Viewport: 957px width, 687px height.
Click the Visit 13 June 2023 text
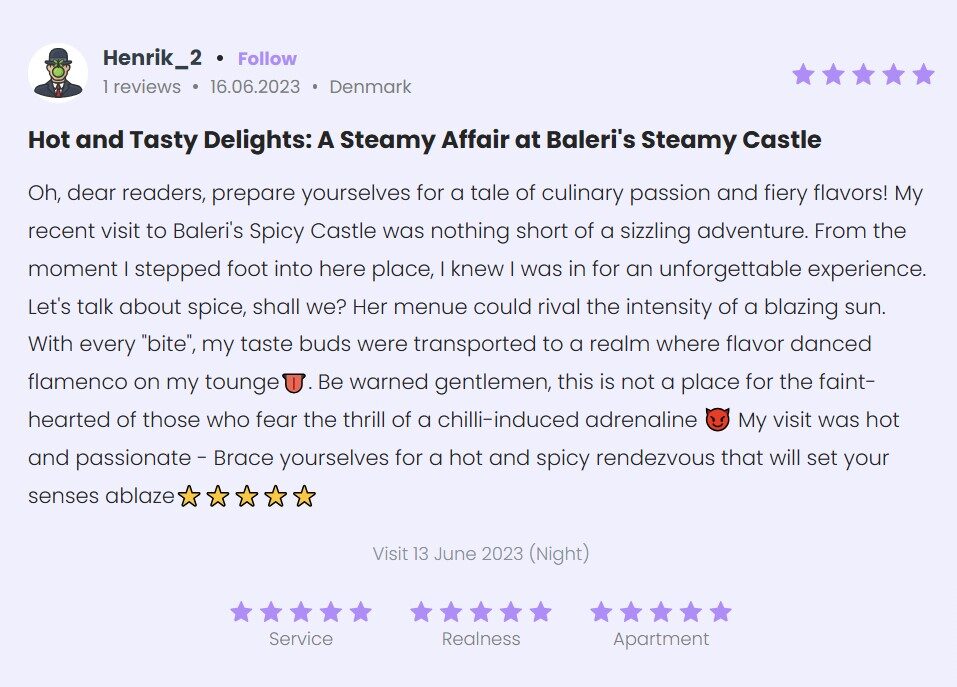point(480,553)
